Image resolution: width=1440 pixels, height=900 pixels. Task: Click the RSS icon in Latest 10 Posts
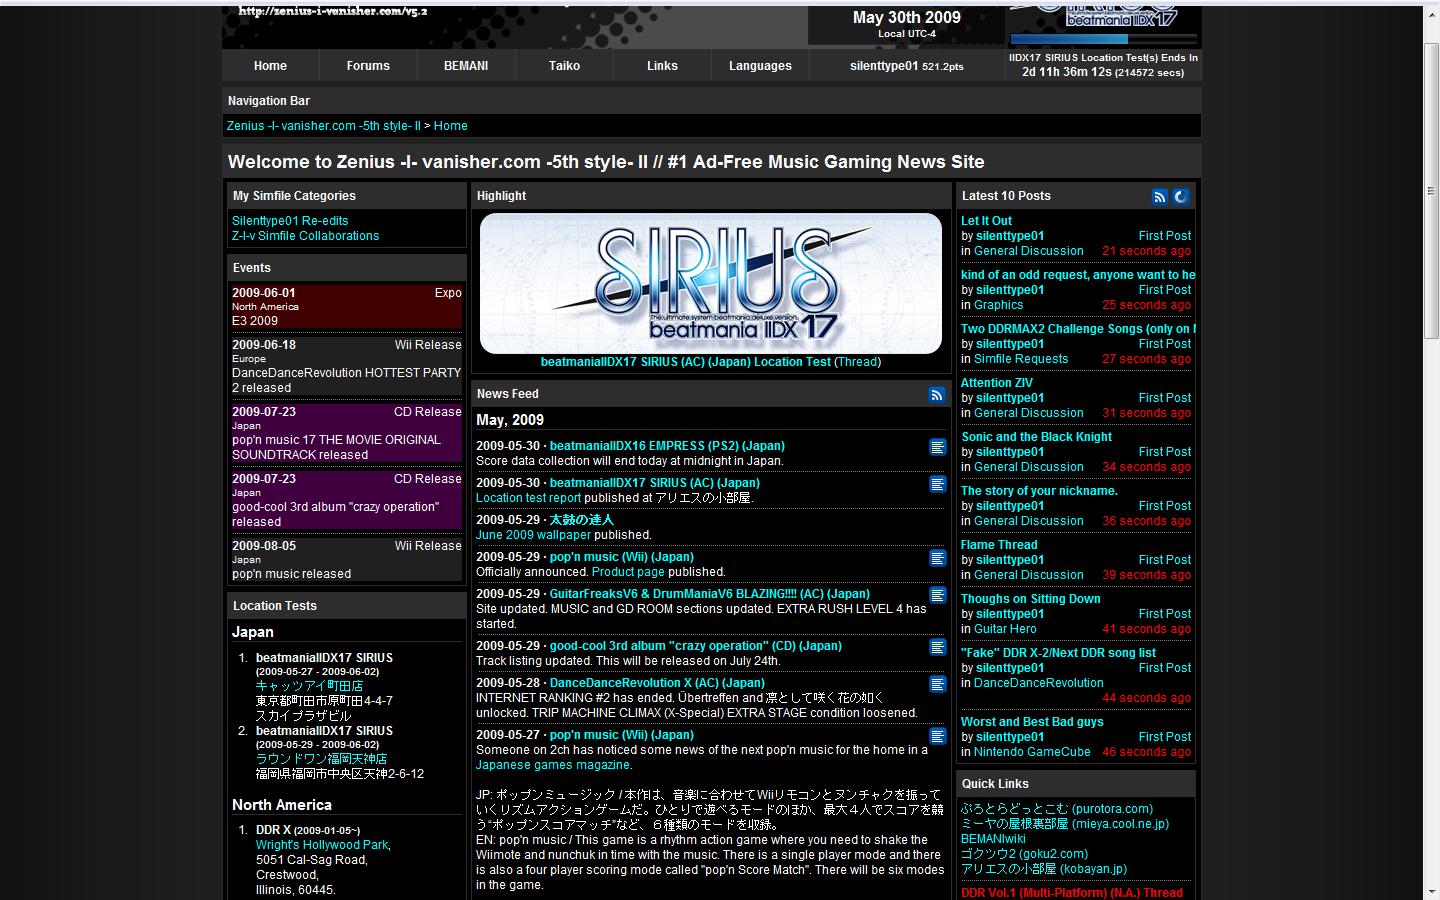click(x=1160, y=197)
